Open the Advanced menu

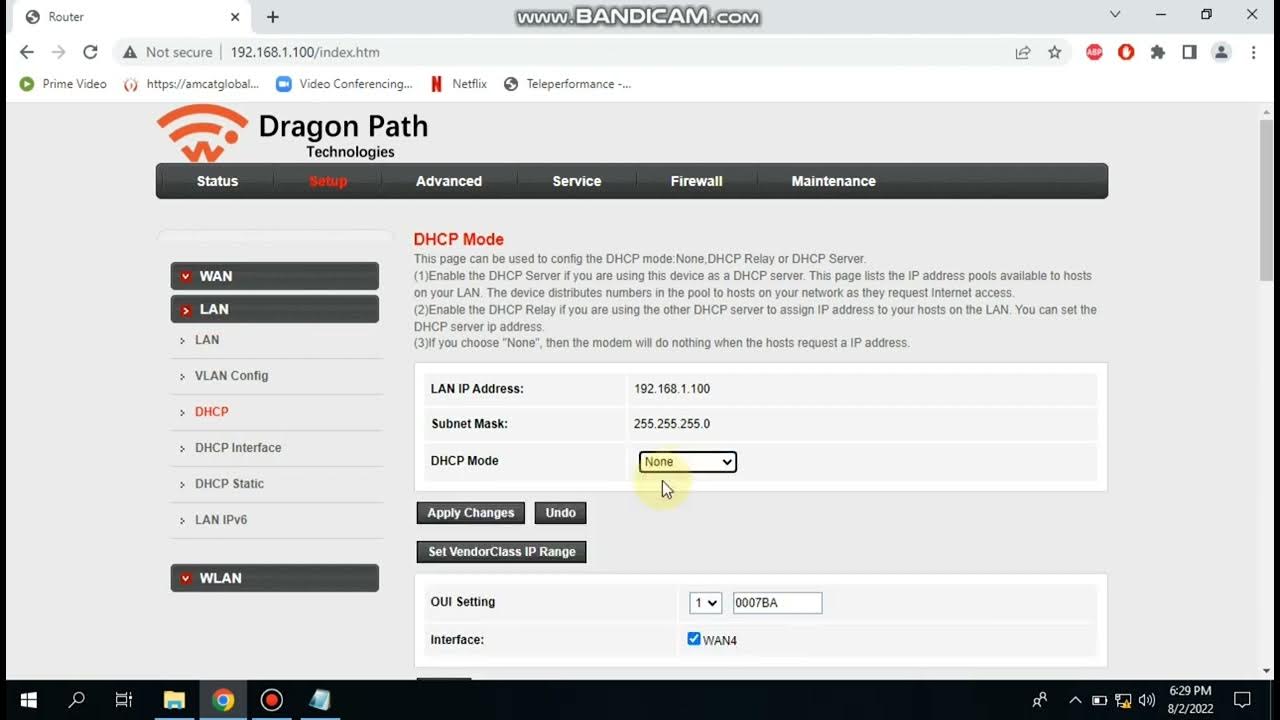449,181
